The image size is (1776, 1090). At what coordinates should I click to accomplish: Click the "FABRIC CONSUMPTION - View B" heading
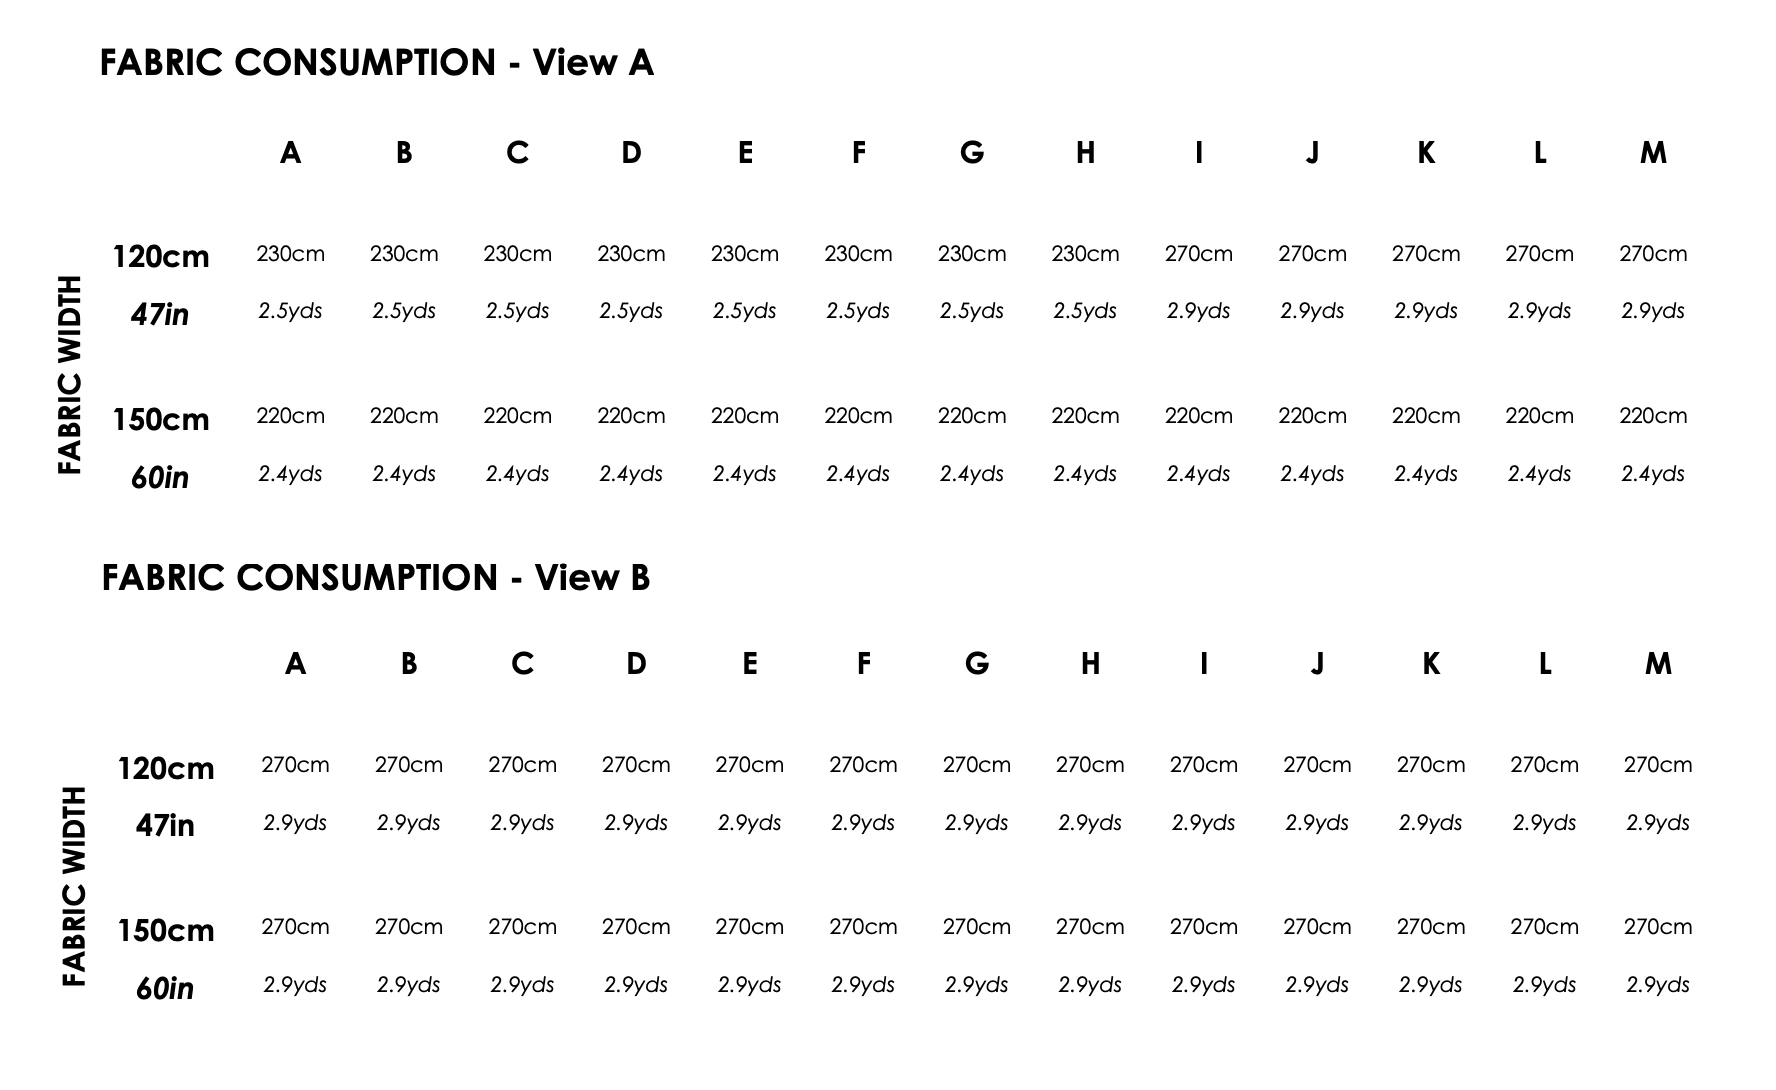(x=376, y=578)
